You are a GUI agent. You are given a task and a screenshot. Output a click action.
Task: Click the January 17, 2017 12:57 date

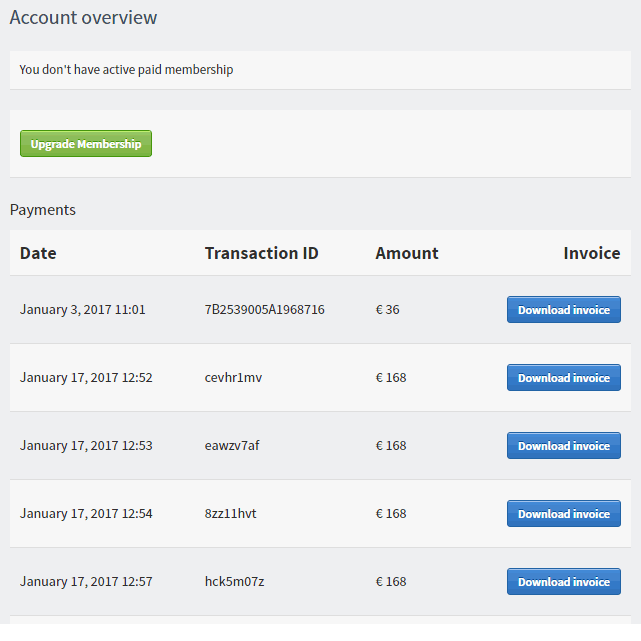(x=86, y=581)
